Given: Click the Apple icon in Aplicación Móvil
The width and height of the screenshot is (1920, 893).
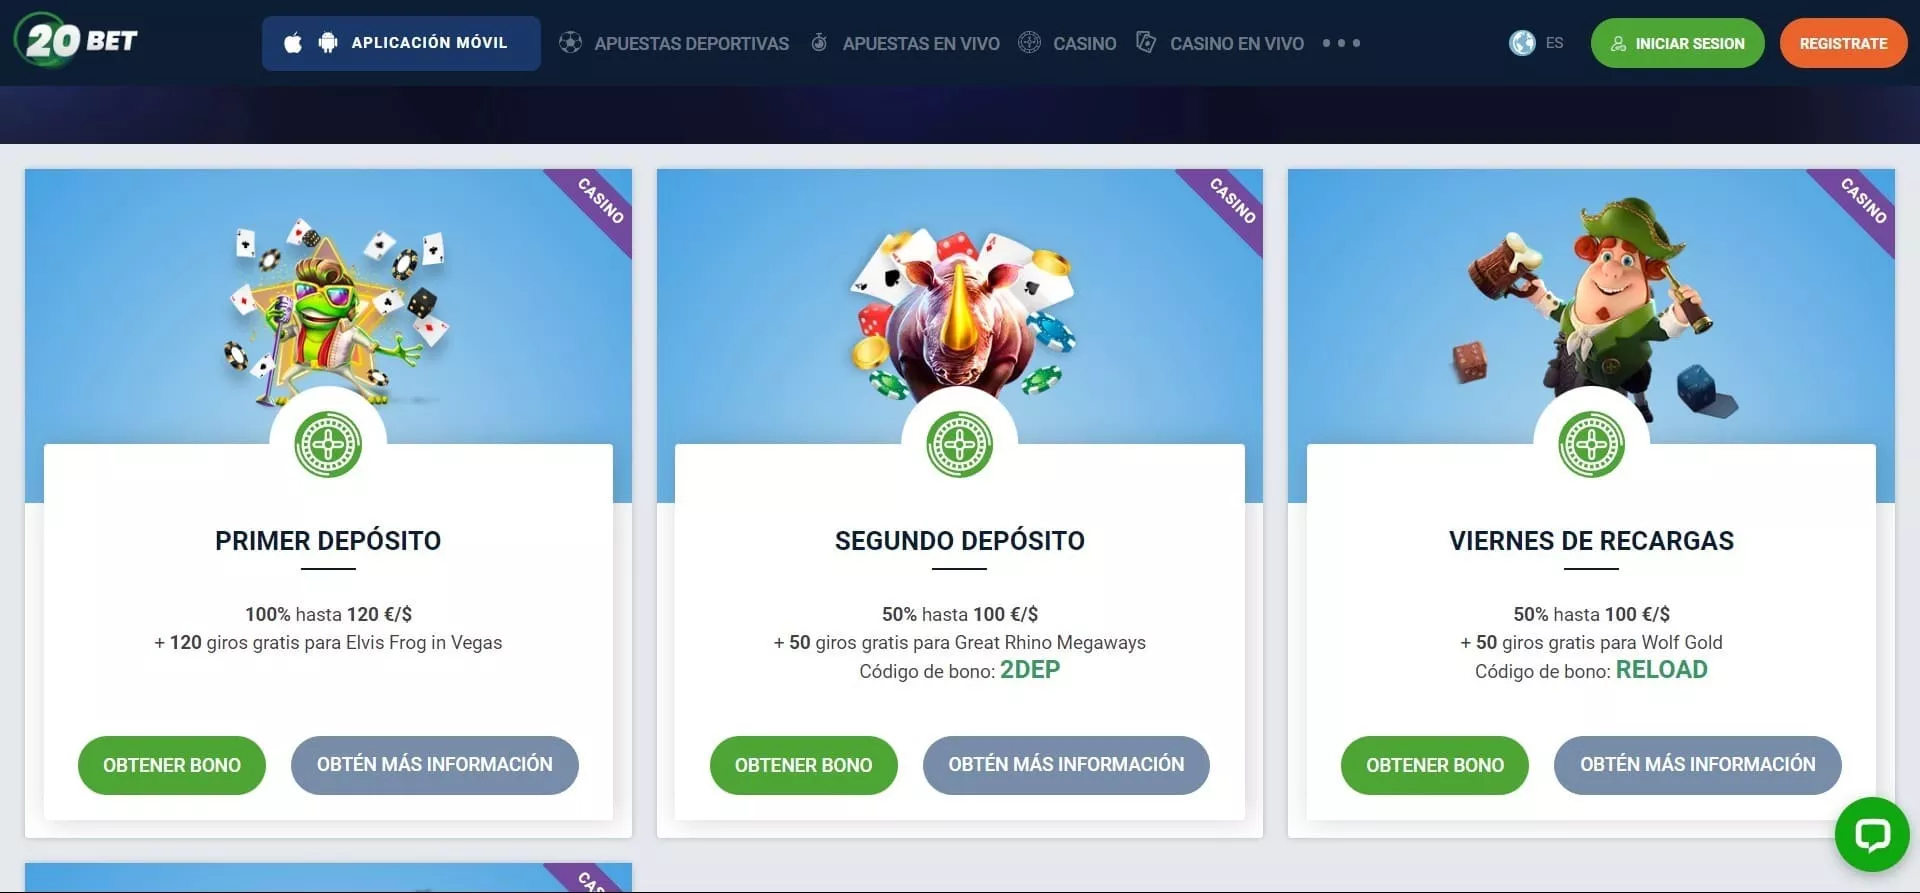Looking at the screenshot, I should click(293, 43).
